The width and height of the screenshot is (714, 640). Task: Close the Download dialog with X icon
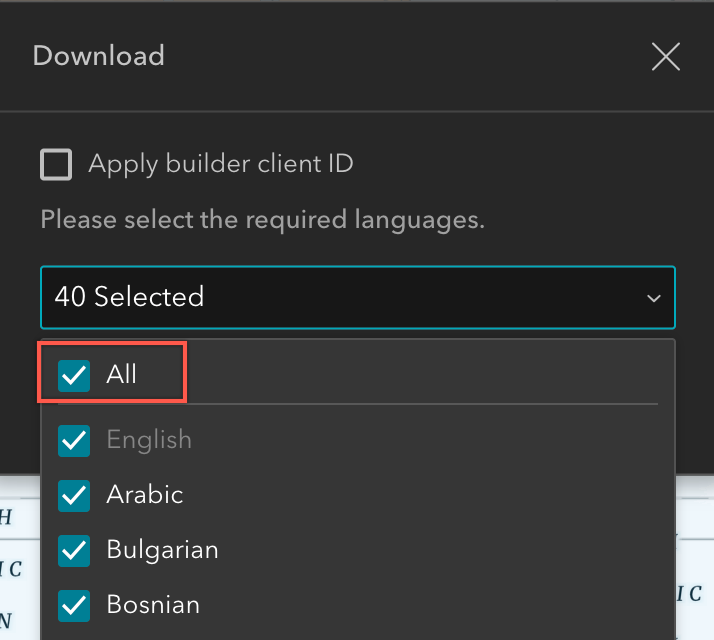666,57
